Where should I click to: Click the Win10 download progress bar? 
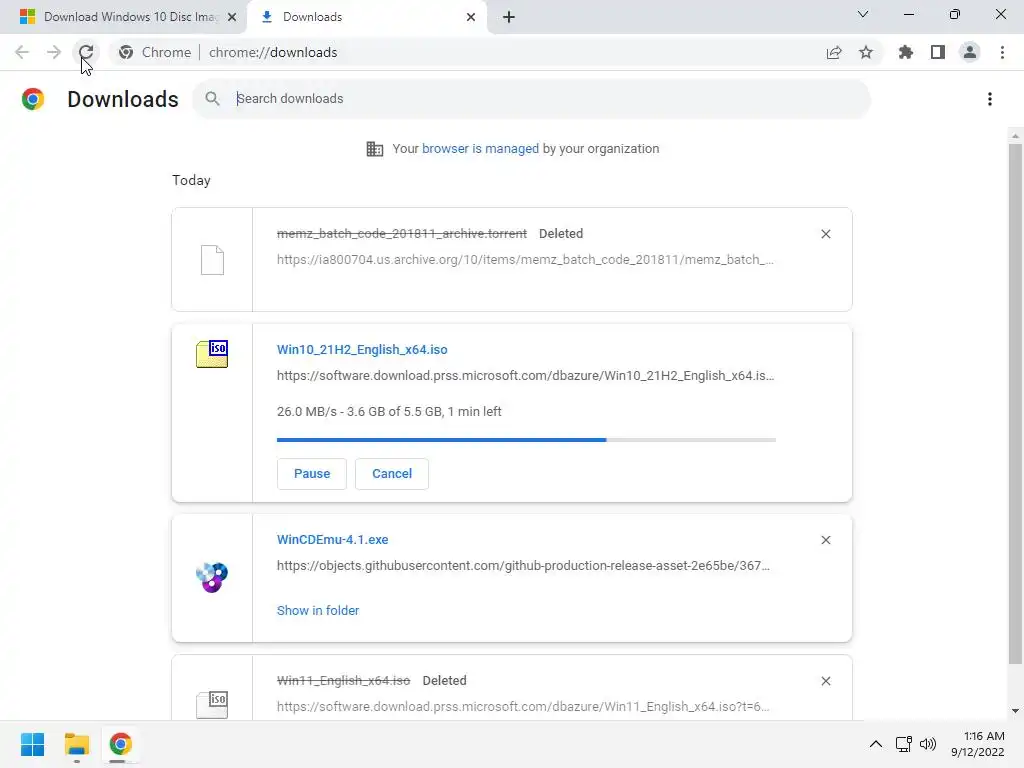[x=526, y=440]
